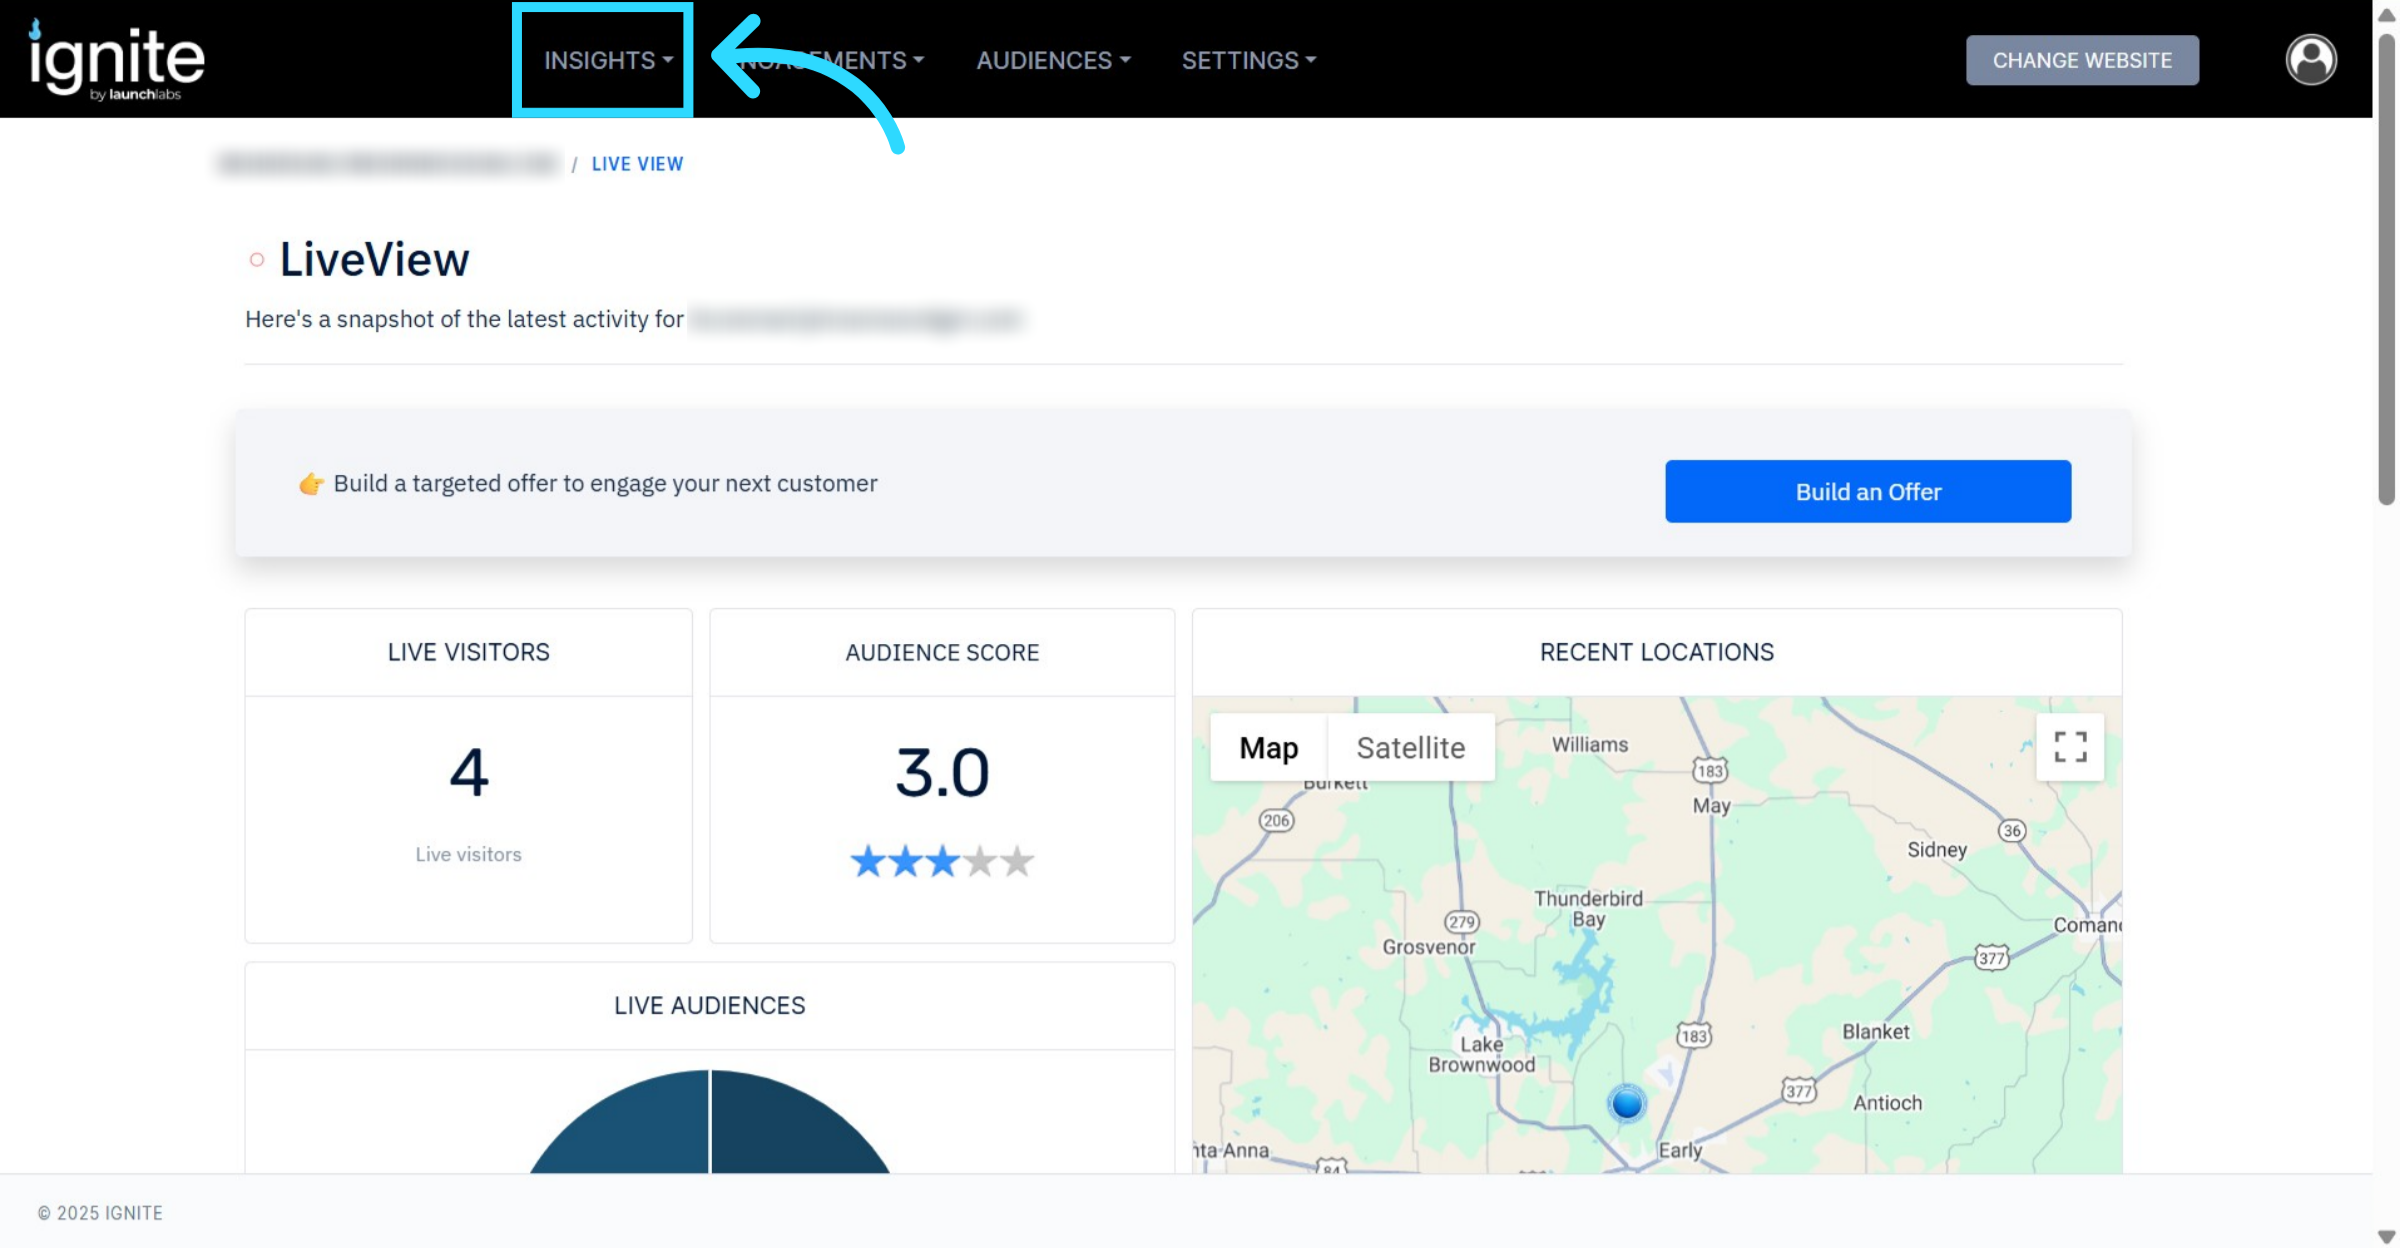Click the blue location marker on map
Image resolution: width=2400 pixels, height=1248 pixels.
pyautogui.click(x=1627, y=1103)
